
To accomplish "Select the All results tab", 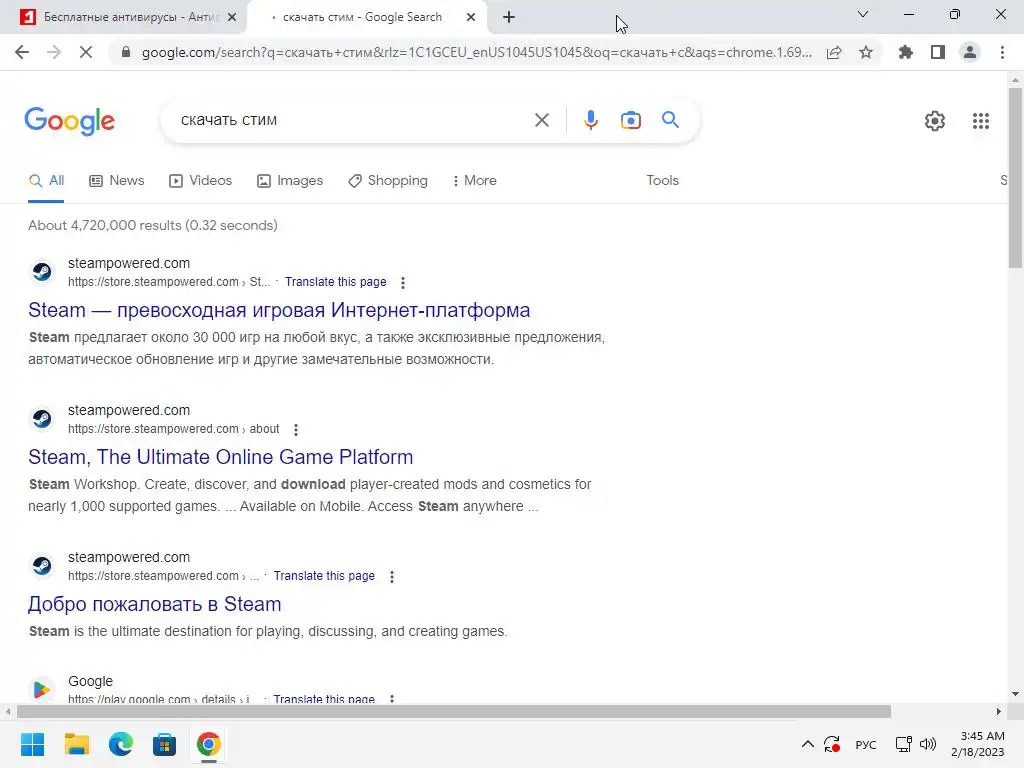I will pos(46,181).
